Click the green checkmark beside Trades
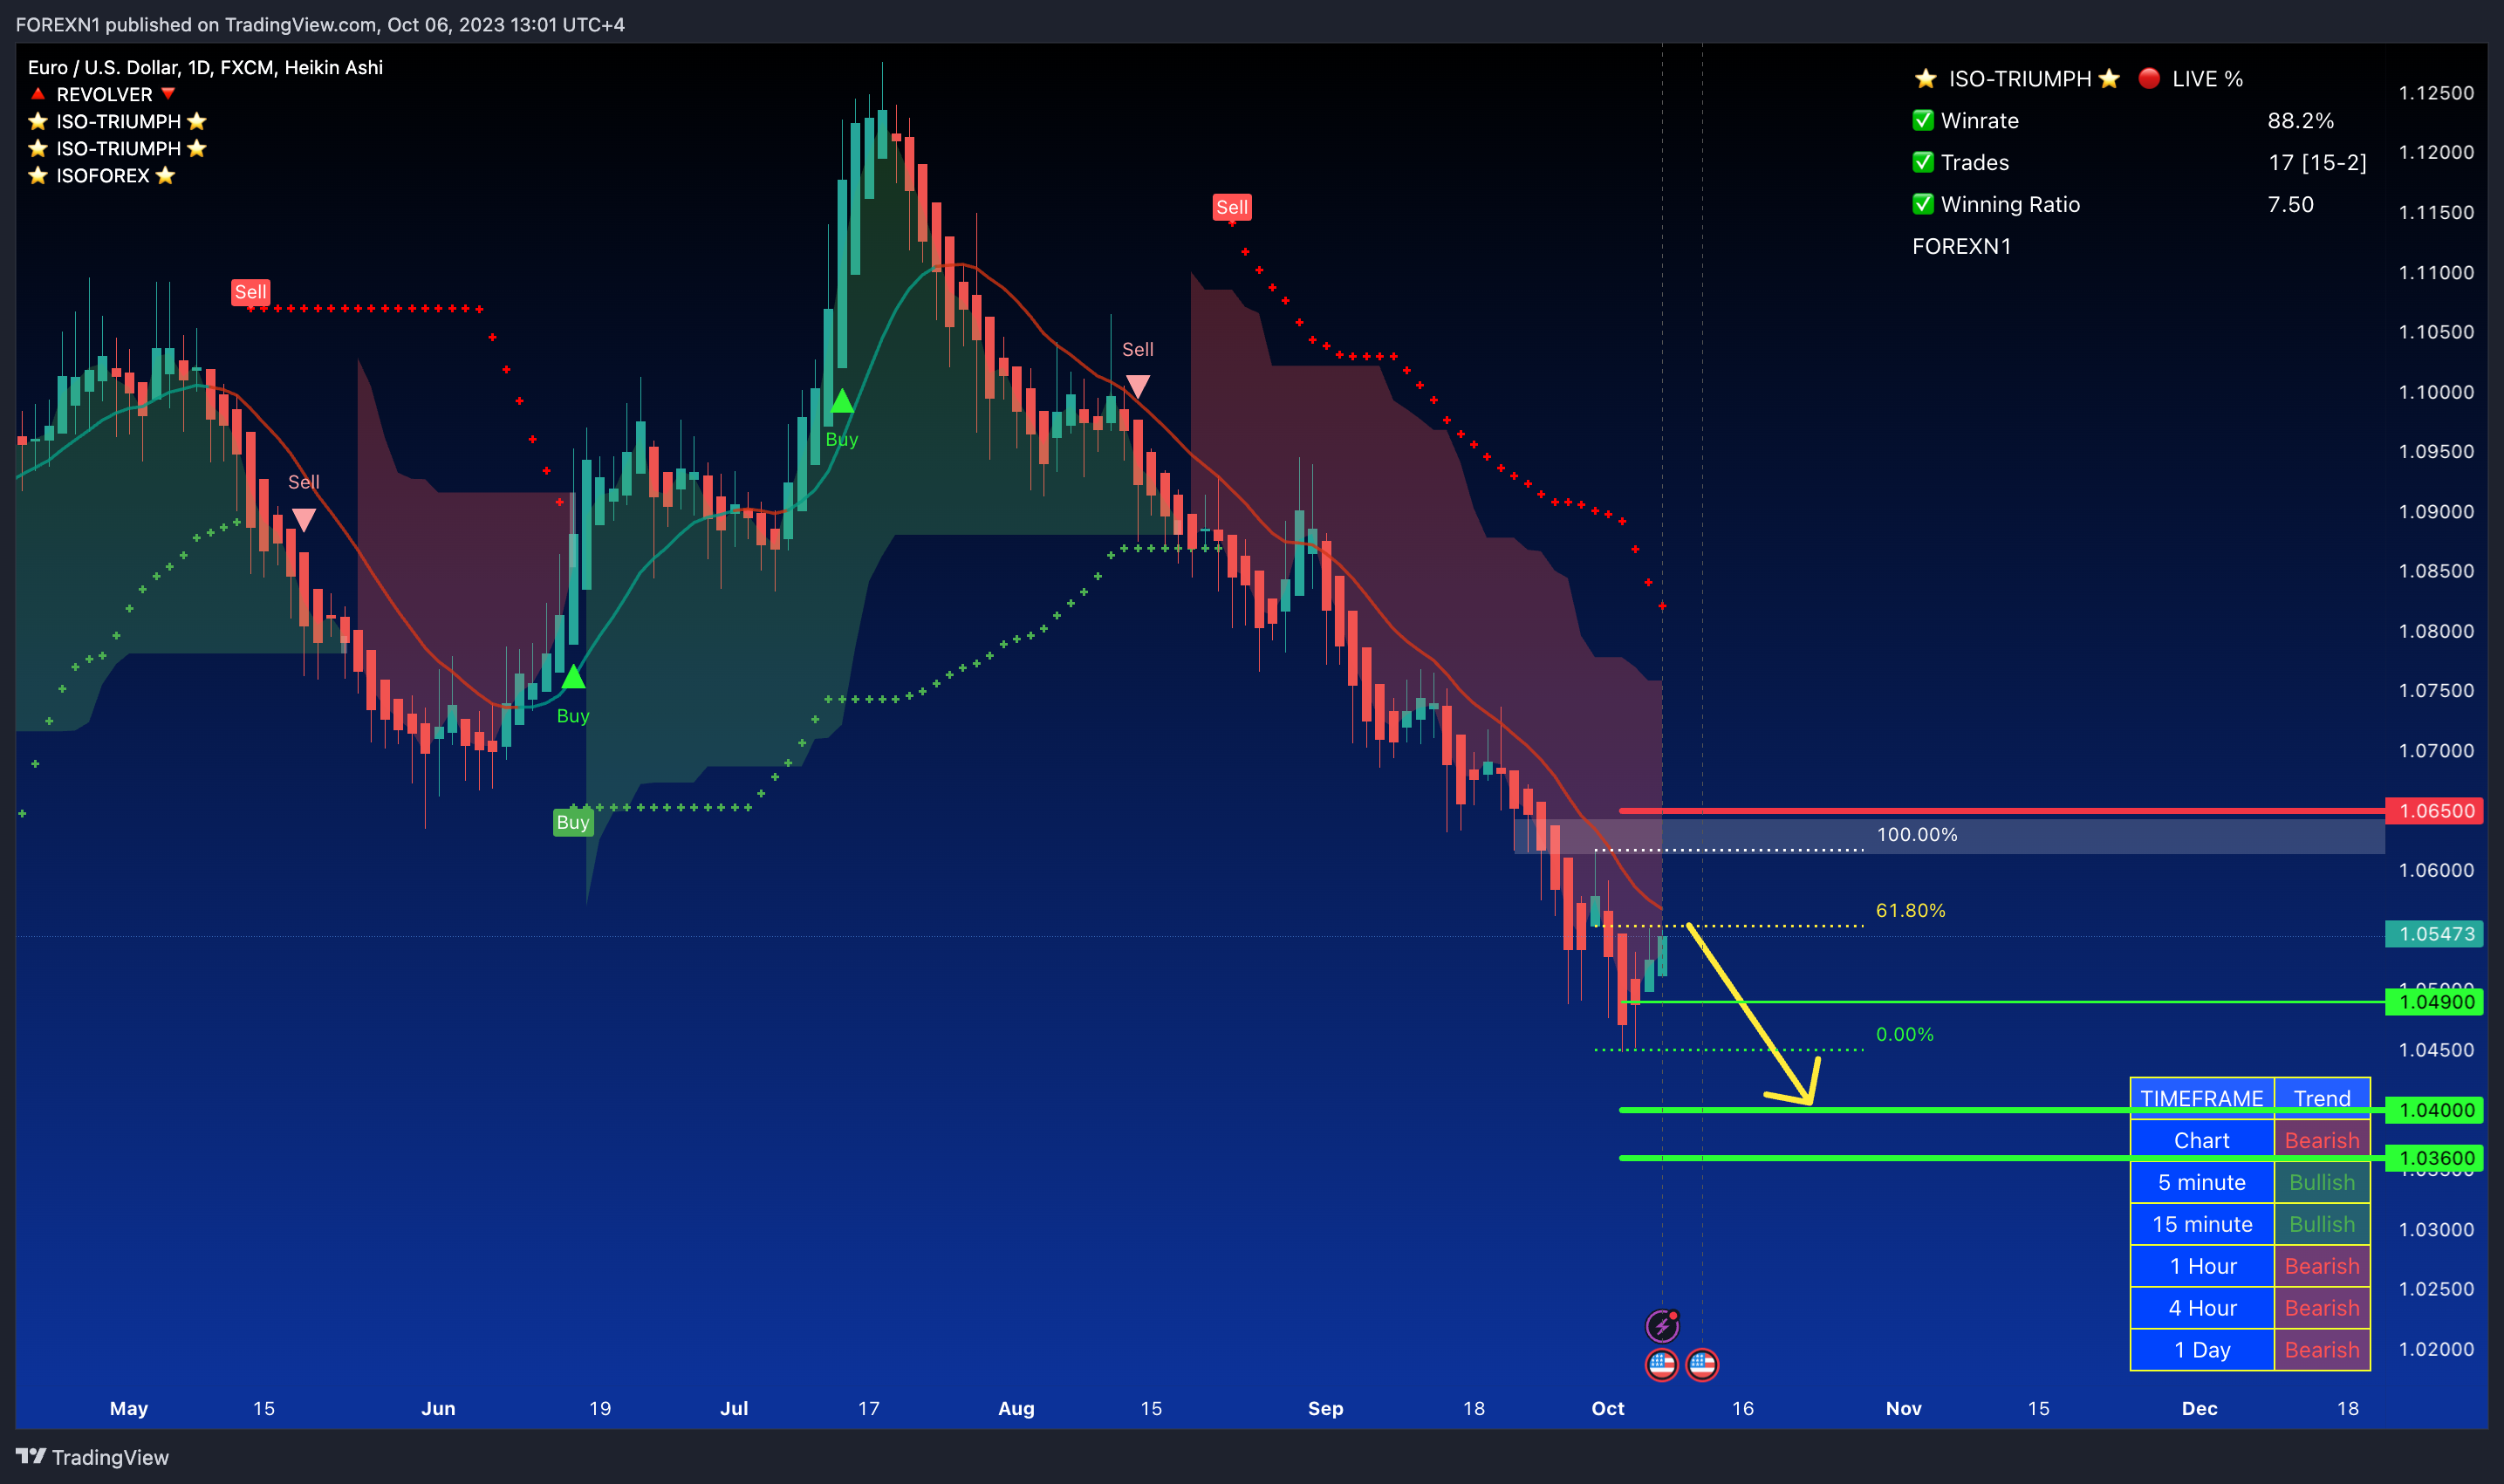2504x1484 pixels. point(1923,162)
